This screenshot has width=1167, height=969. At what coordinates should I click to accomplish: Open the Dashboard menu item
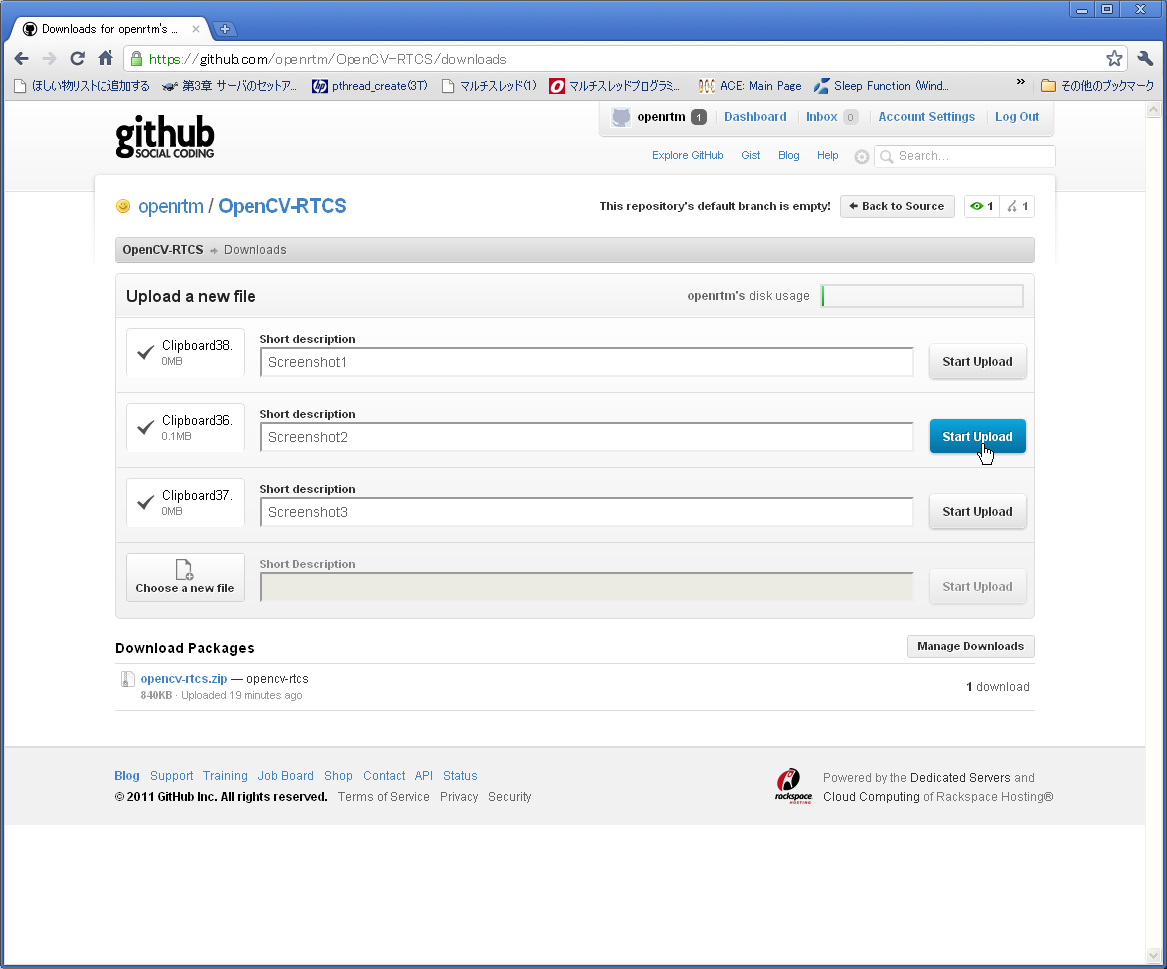coord(755,117)
